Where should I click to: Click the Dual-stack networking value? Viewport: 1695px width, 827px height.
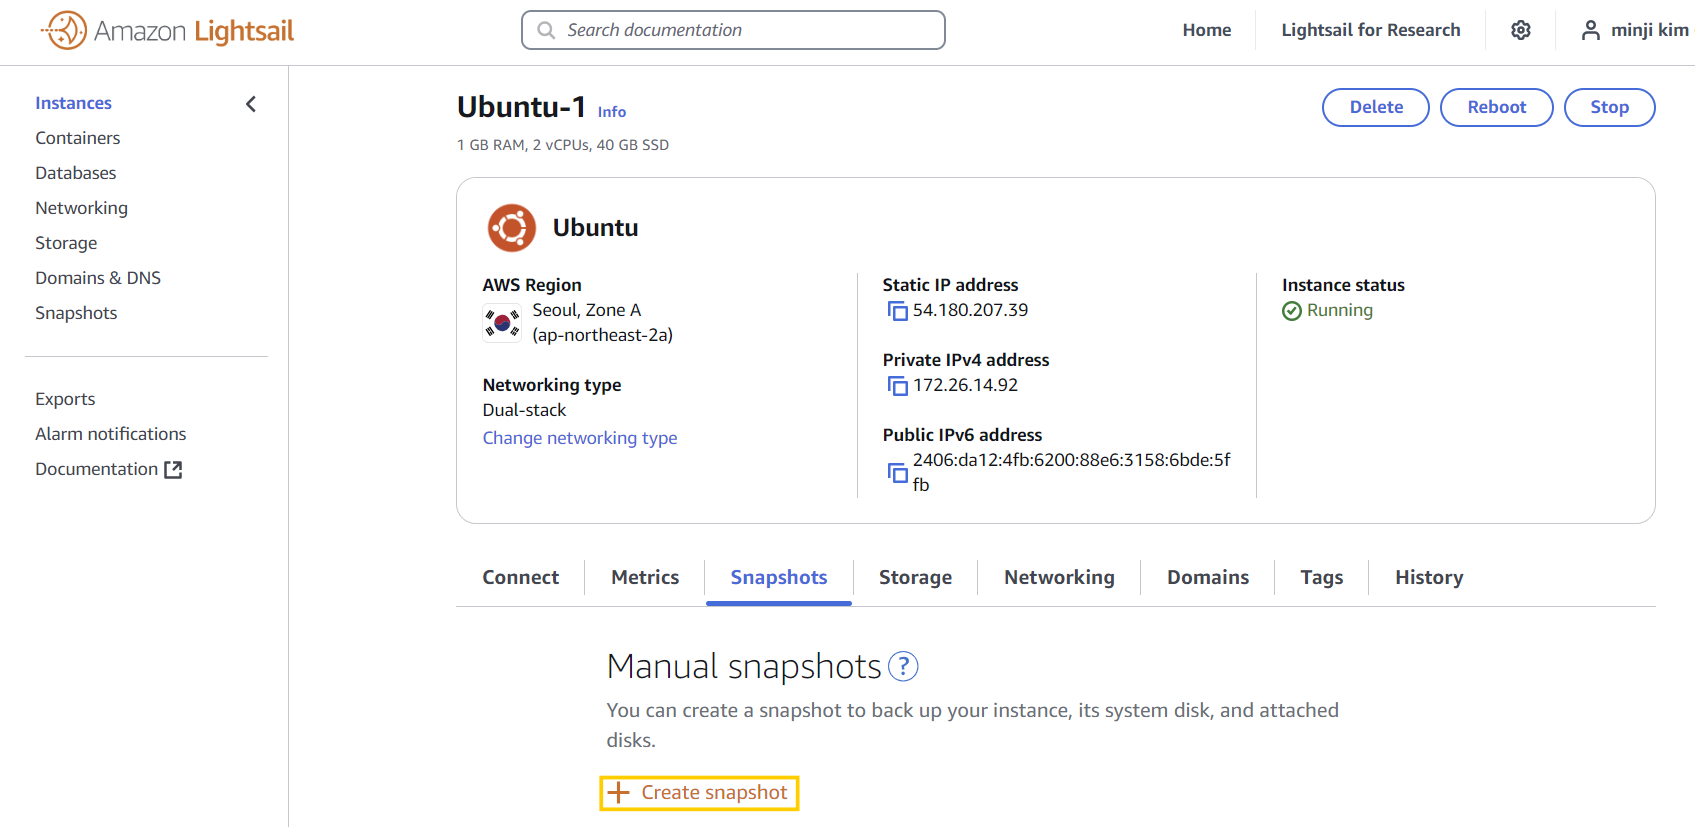(524, 410)
